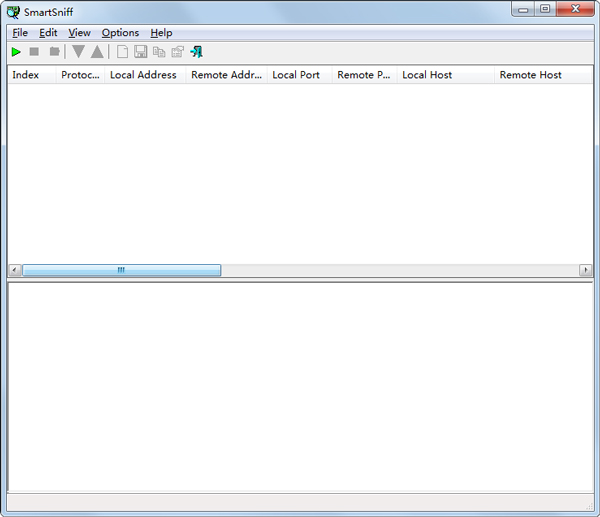600x517 pixels.
Task: Select the downward triangle toolbar icon
Action: point(78,52)
